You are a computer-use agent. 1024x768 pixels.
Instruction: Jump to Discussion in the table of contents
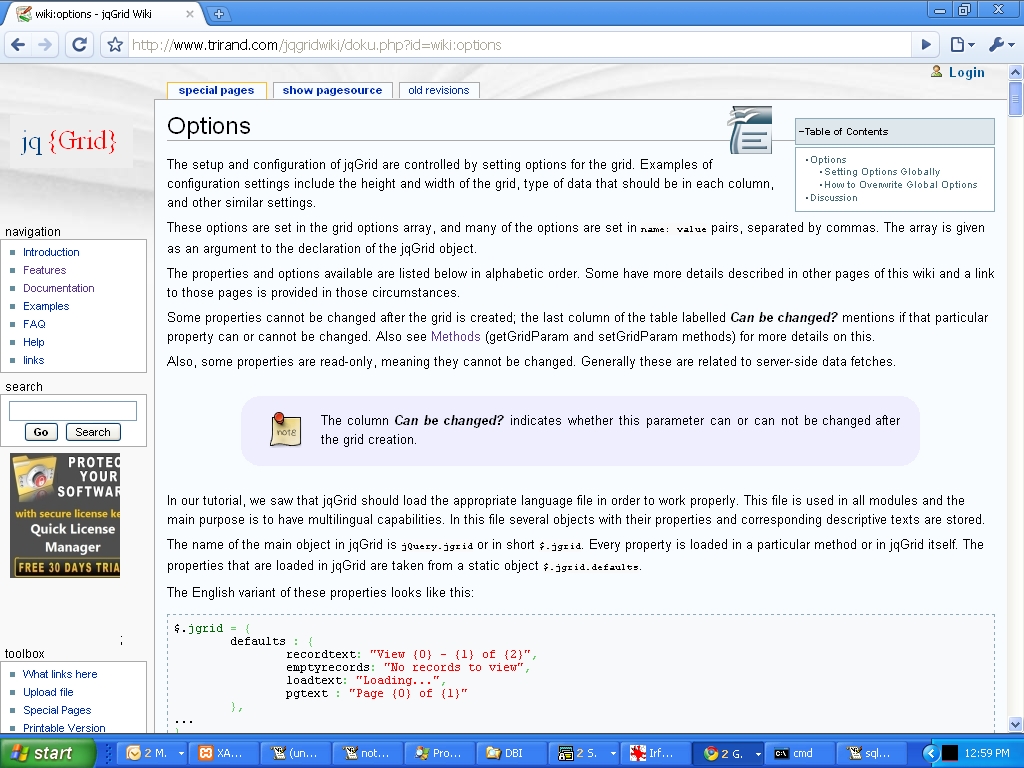click(x=833, y=198)
